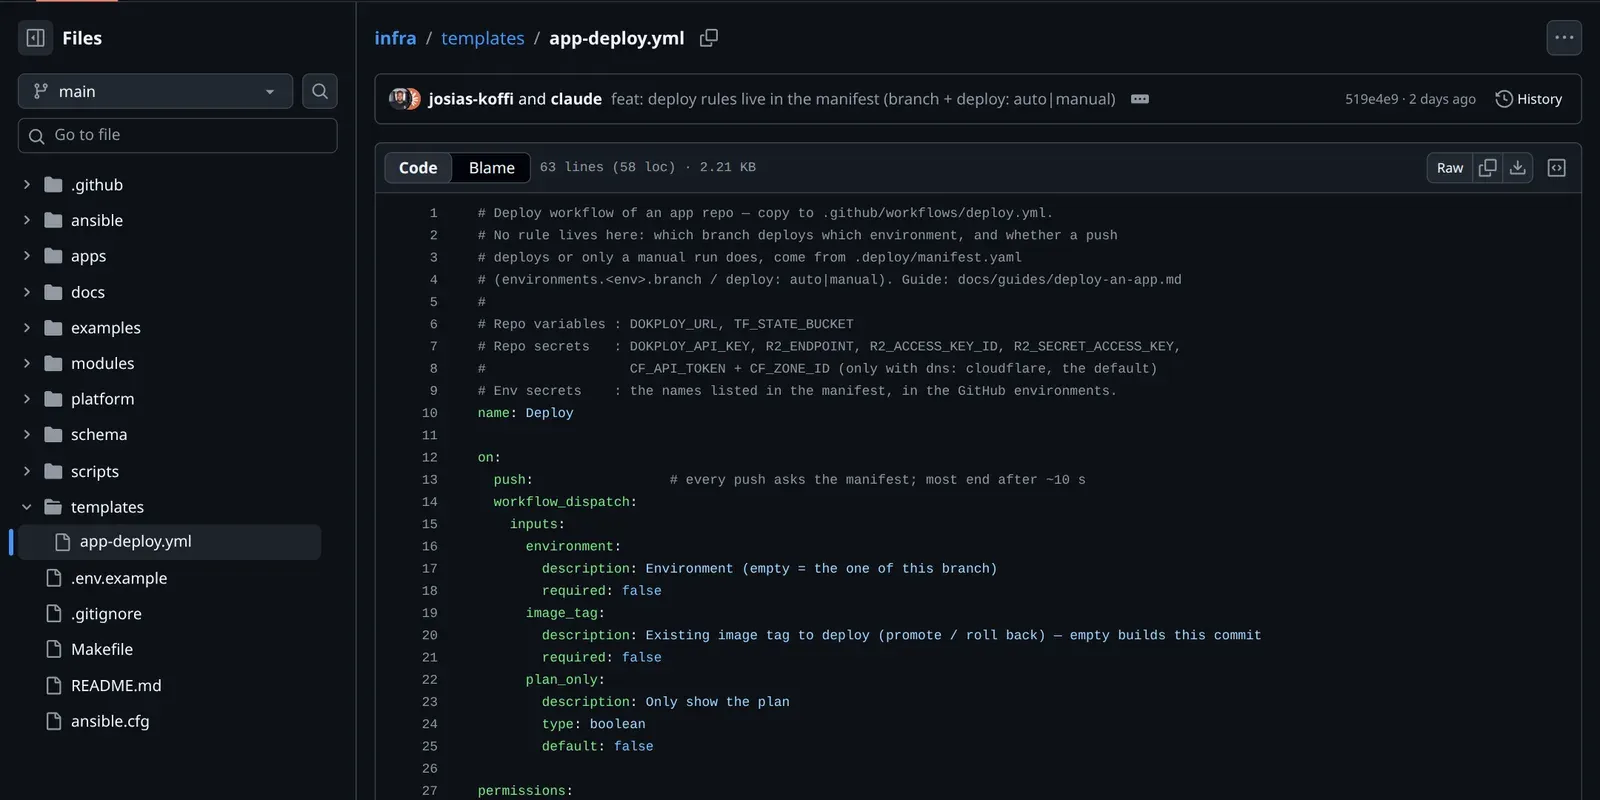Click the 'name: Deploy' code line

526,413
